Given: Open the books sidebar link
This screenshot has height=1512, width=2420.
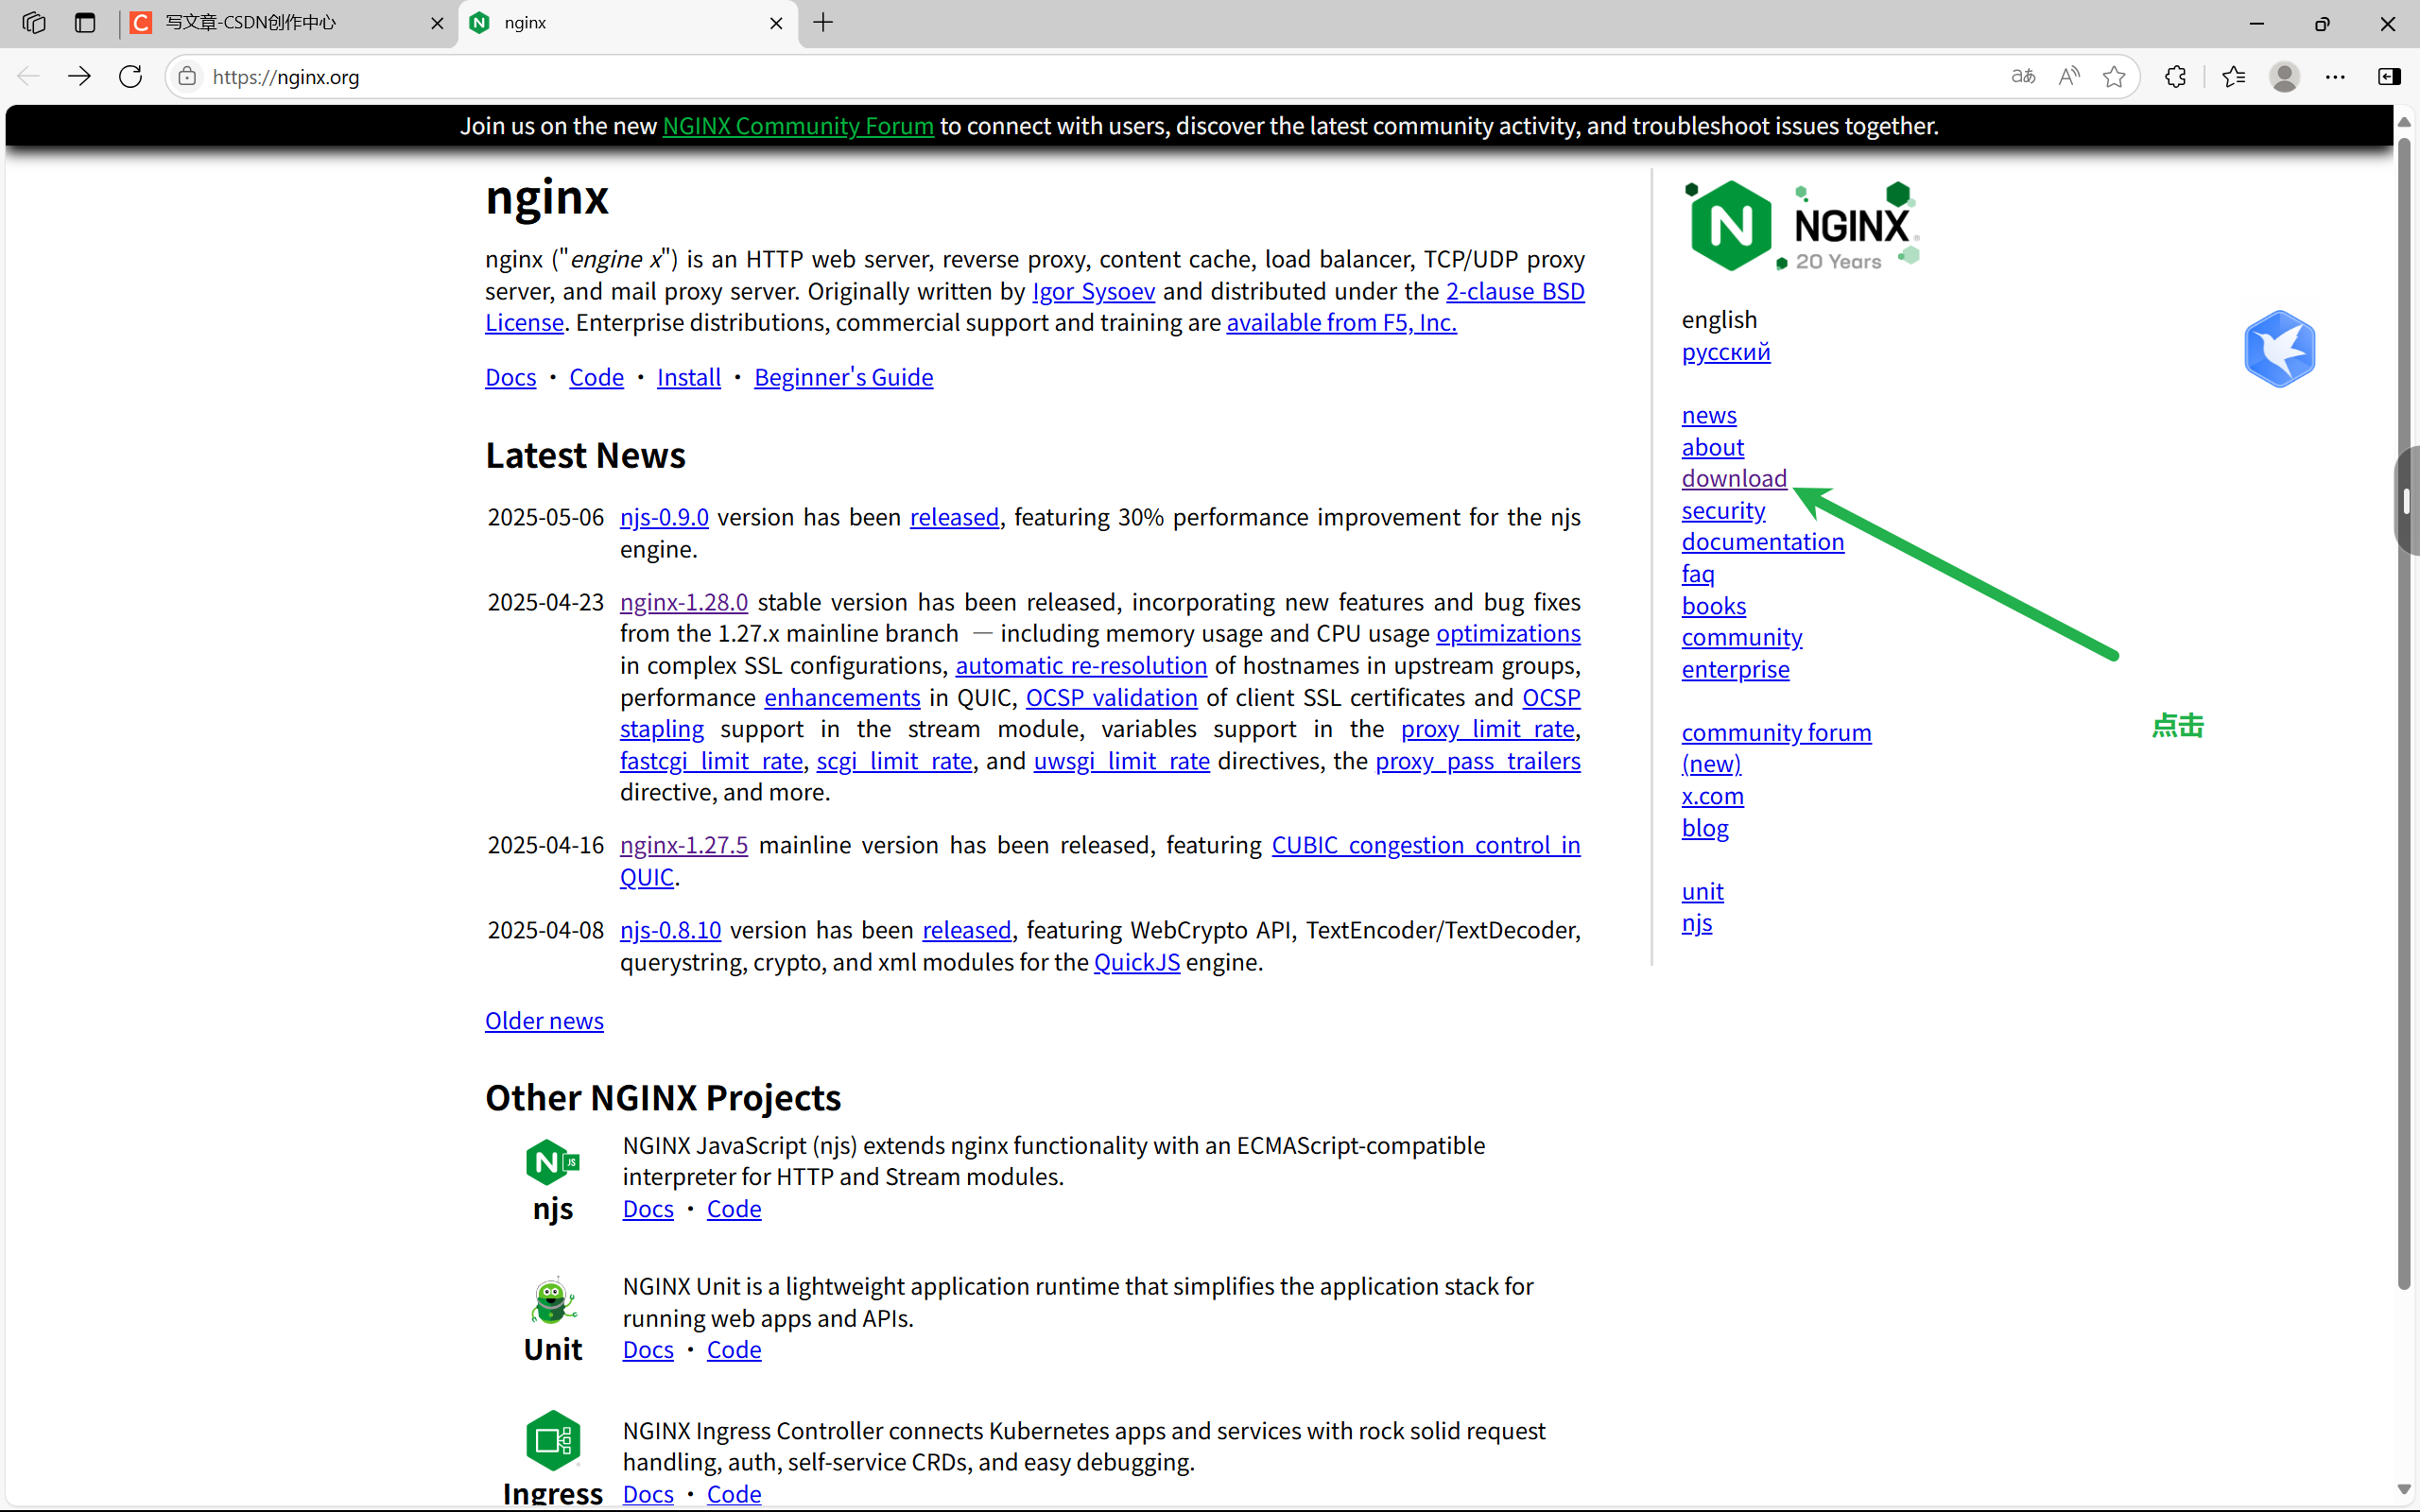Looking at the screenshot, I should click(x=1713, y=606).
